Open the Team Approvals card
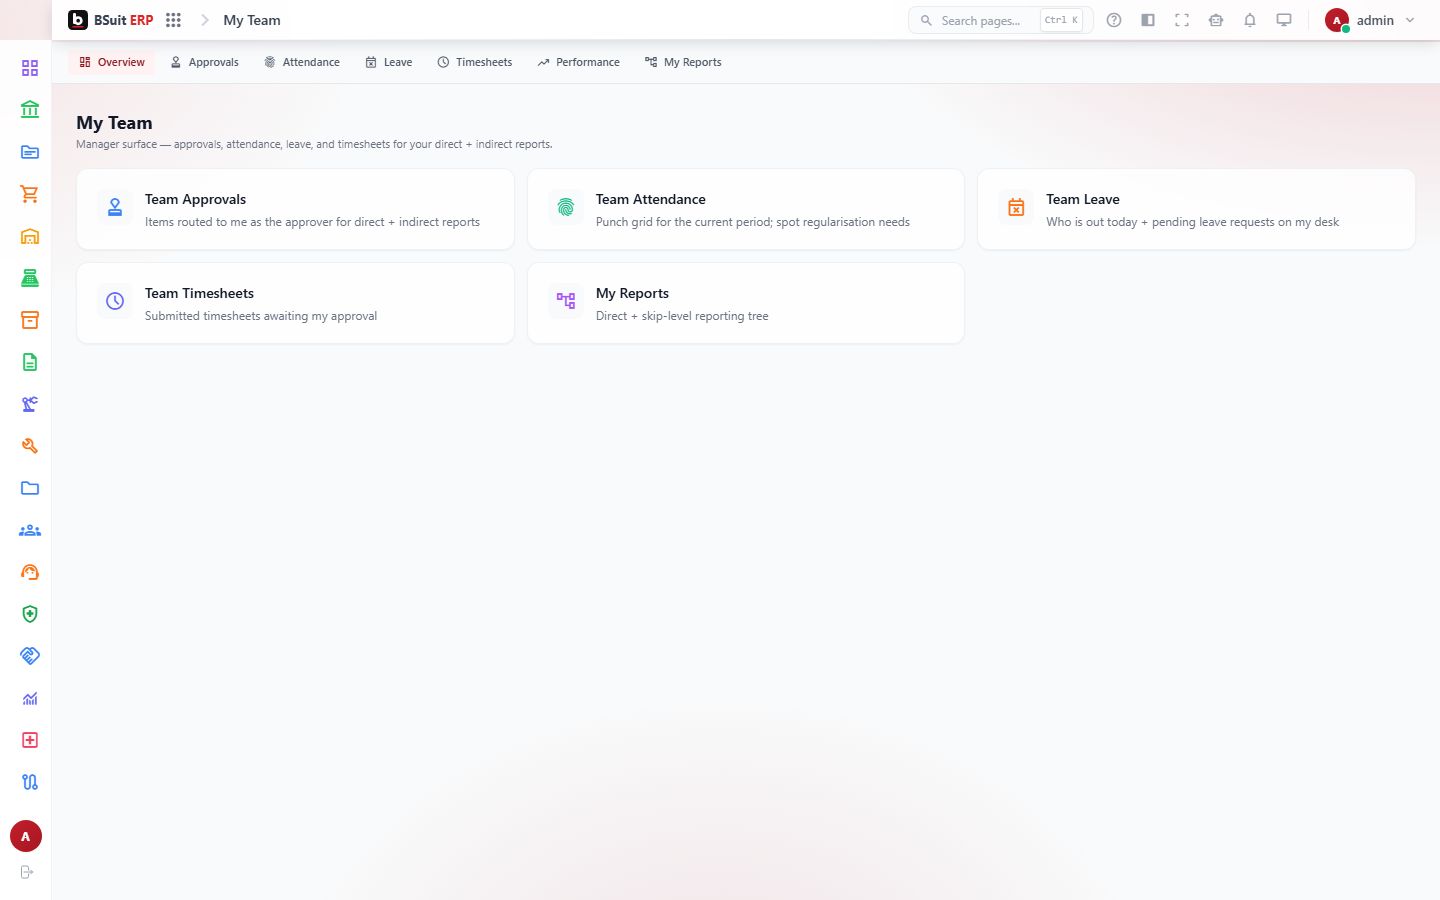The image size is (1440, 900). tap(295, 209)
